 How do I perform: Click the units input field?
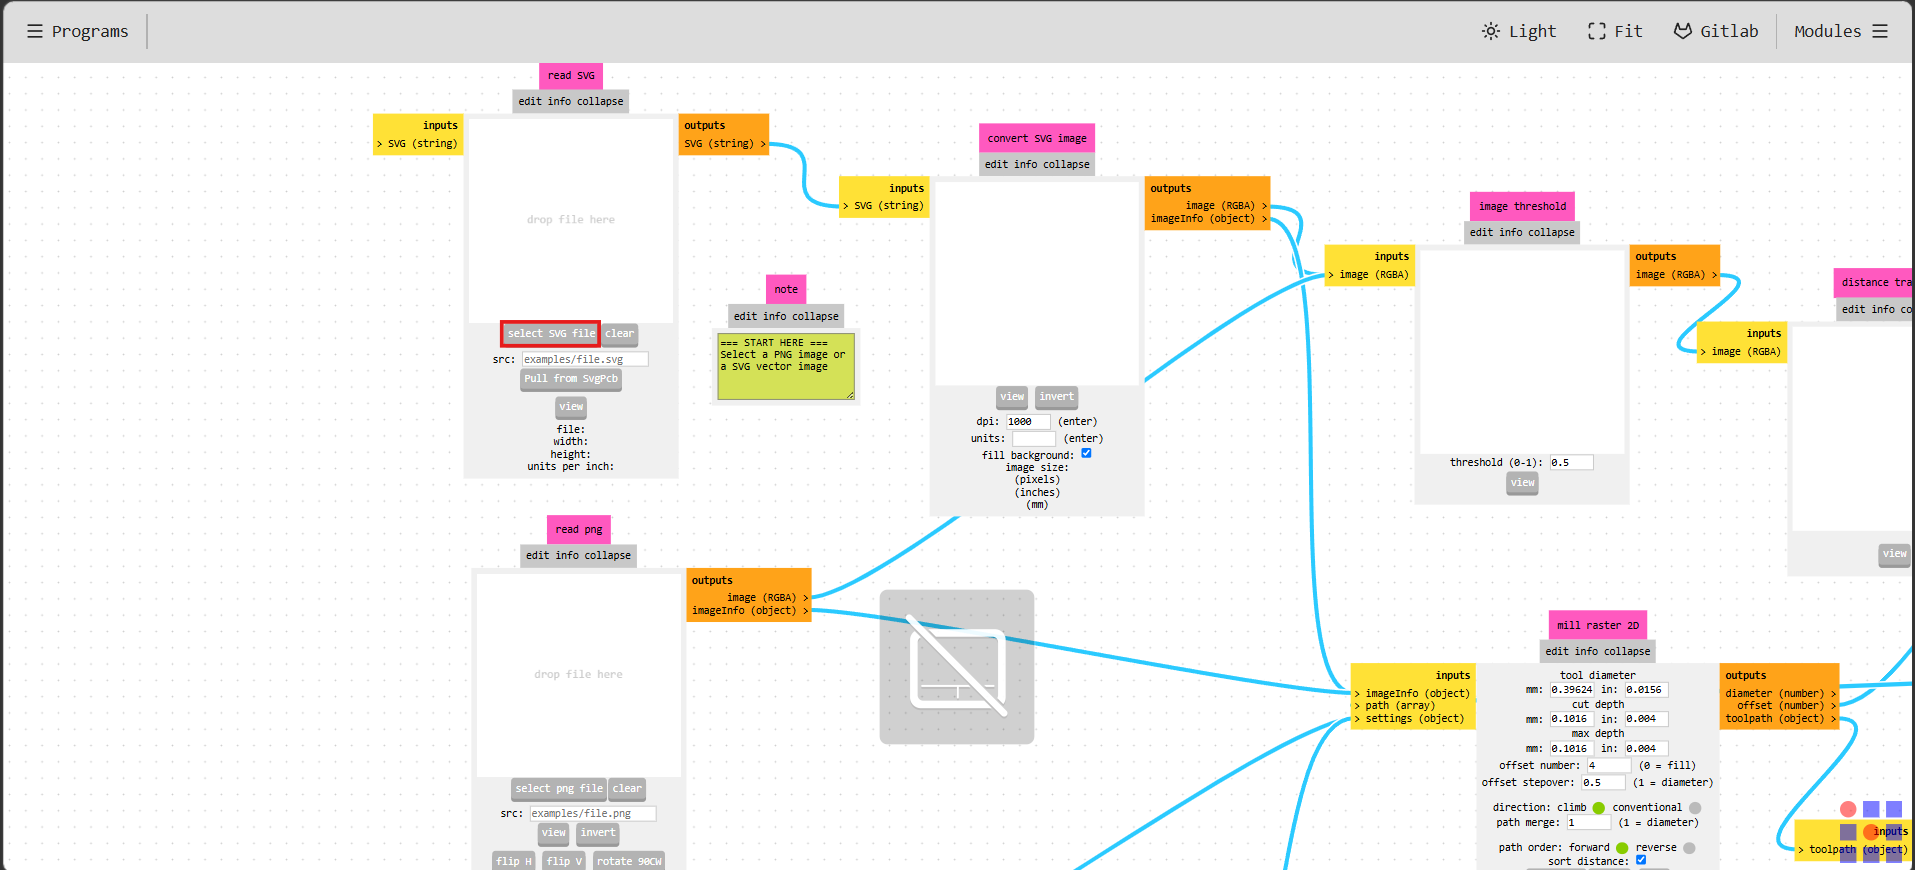(1034, 439)
